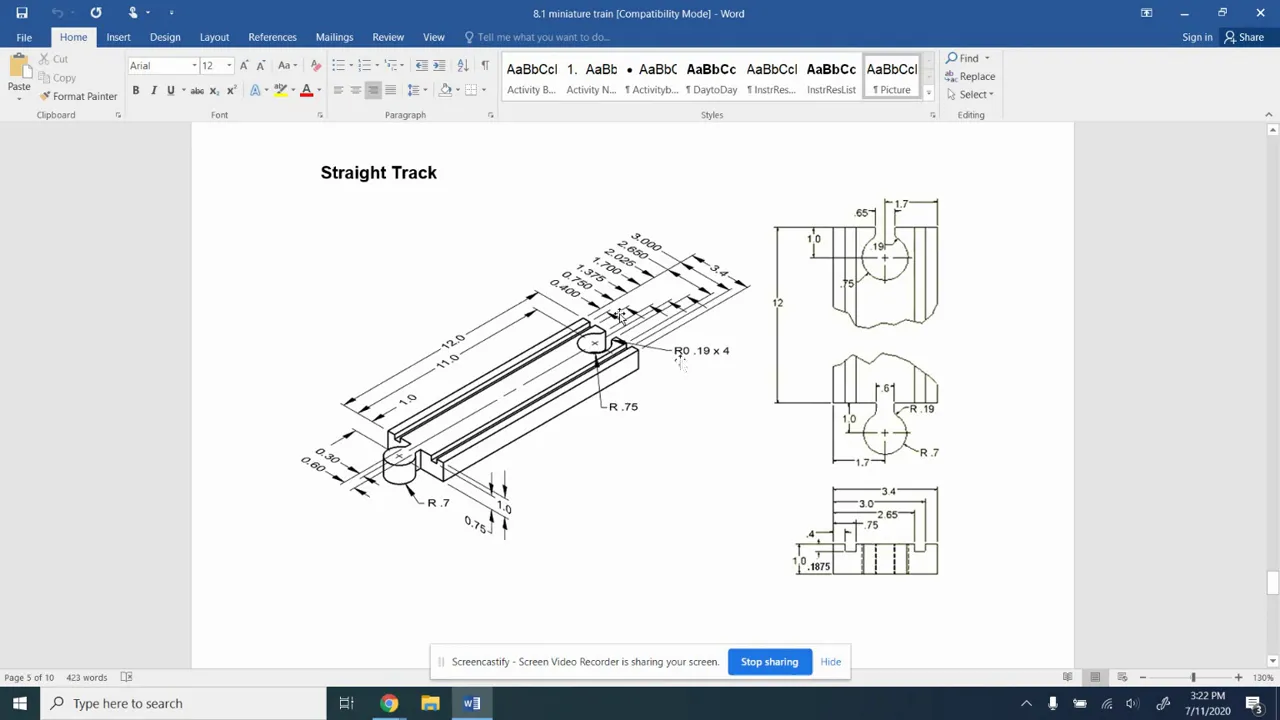The height and width of the screenshot is (720, 1280).
Task: Decrease font size with Shrink Font icon
Action: (260, 66)
